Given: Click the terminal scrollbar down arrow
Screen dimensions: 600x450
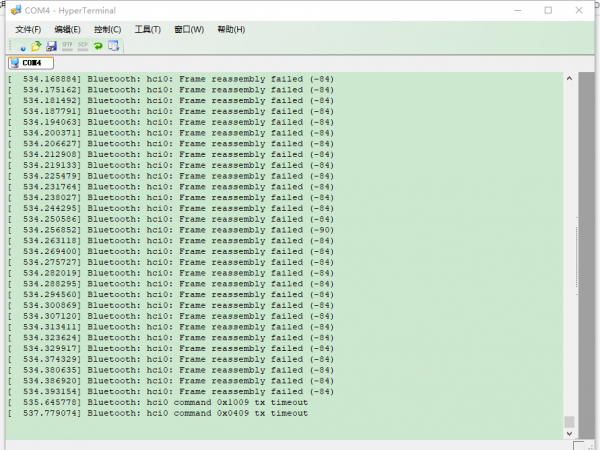Looking at the screenshot, I should click(570, 435).
